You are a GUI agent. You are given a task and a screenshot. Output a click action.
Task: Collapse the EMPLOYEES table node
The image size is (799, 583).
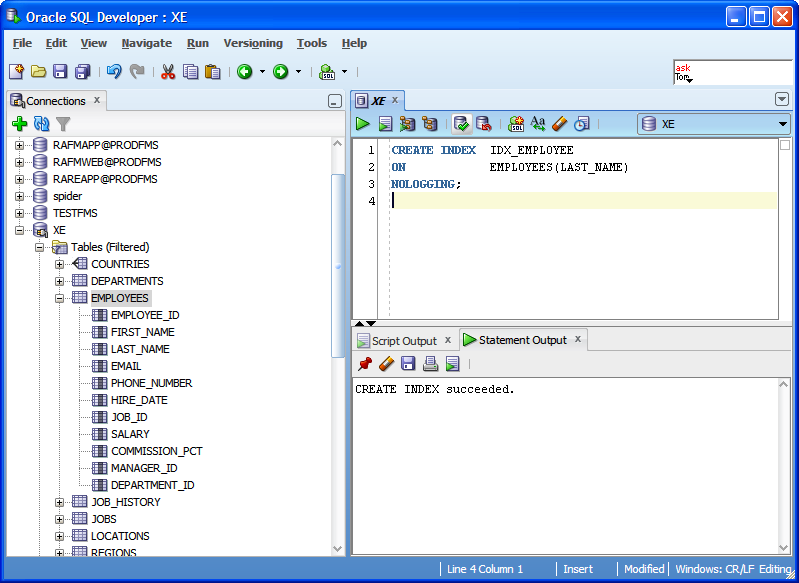point(60,298)
